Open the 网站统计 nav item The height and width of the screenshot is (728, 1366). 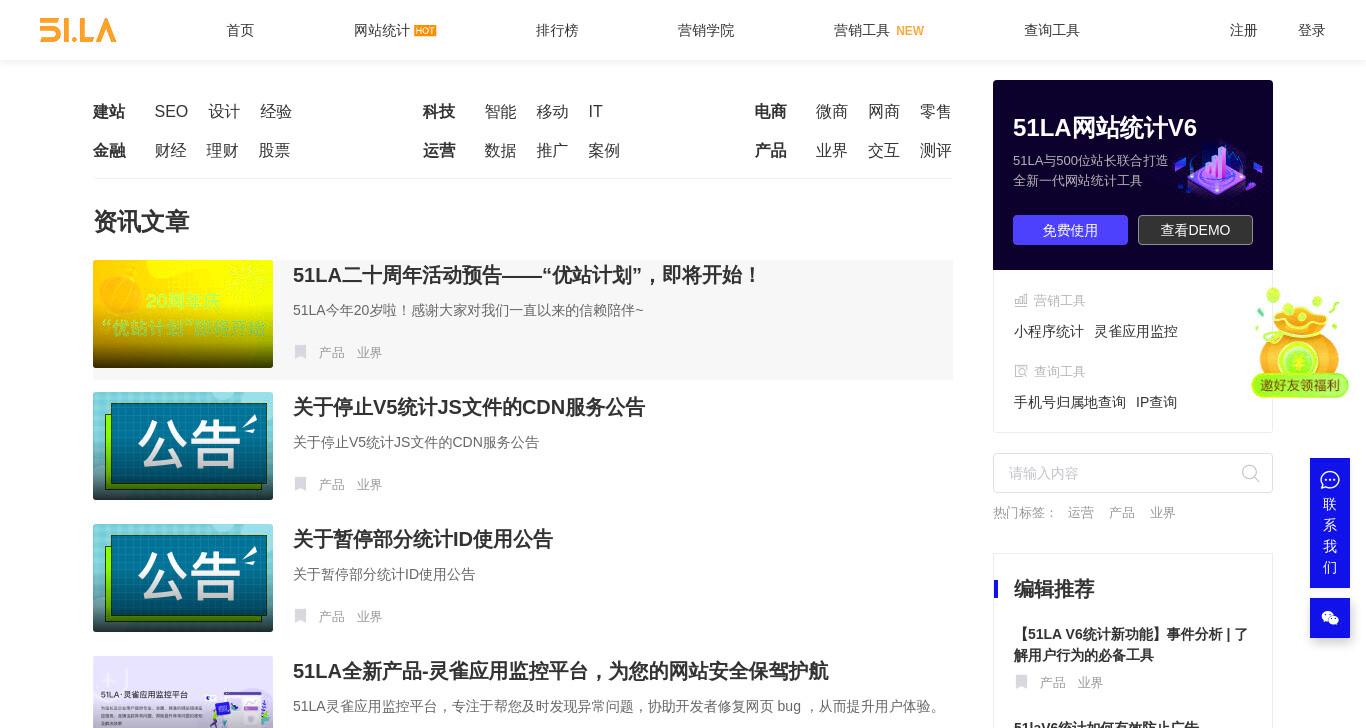click(x=382, y=30)
